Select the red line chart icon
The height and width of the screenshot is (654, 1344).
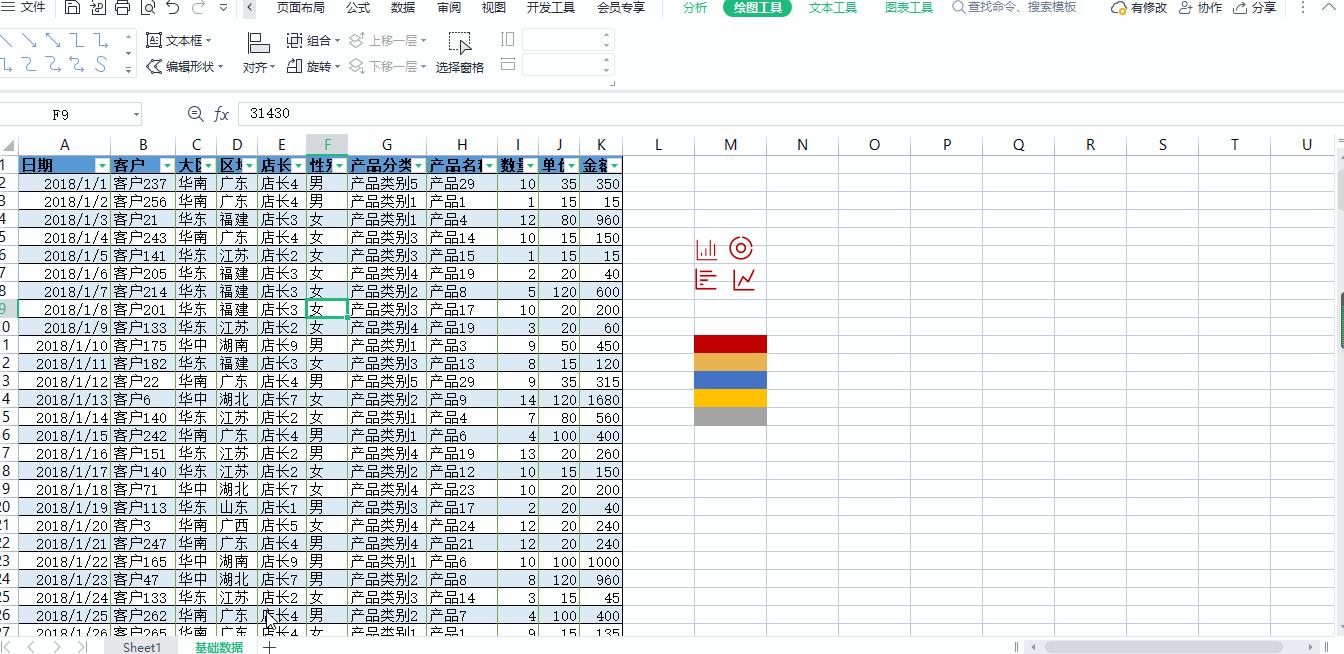(x=741, y=280)
